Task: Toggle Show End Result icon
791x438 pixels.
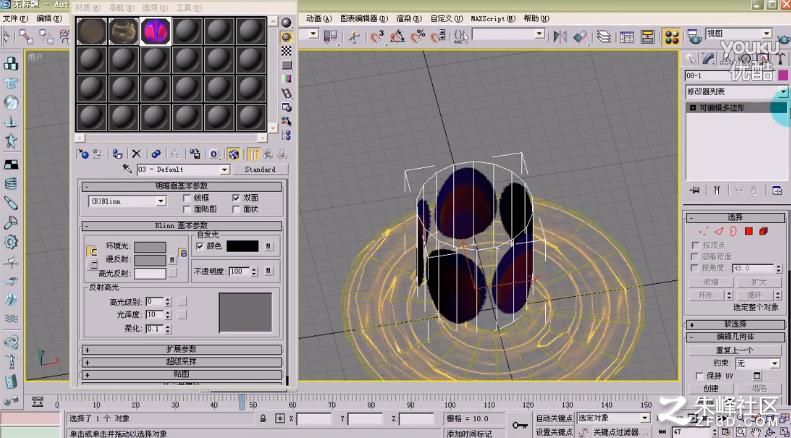Action: point(253,154)
